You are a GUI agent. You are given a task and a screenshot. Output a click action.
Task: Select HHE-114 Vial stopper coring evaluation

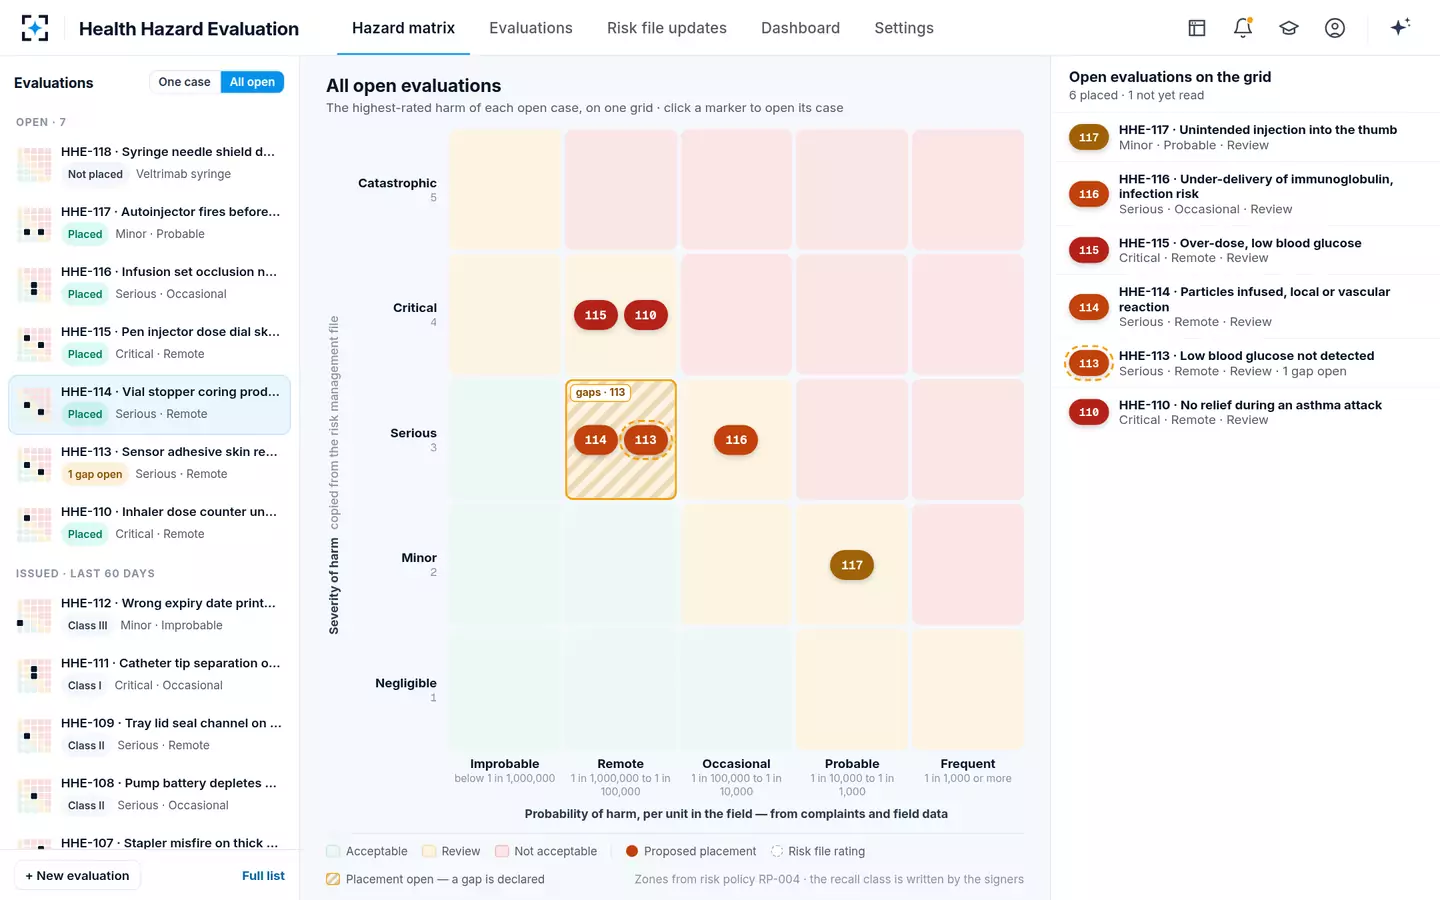149,405
